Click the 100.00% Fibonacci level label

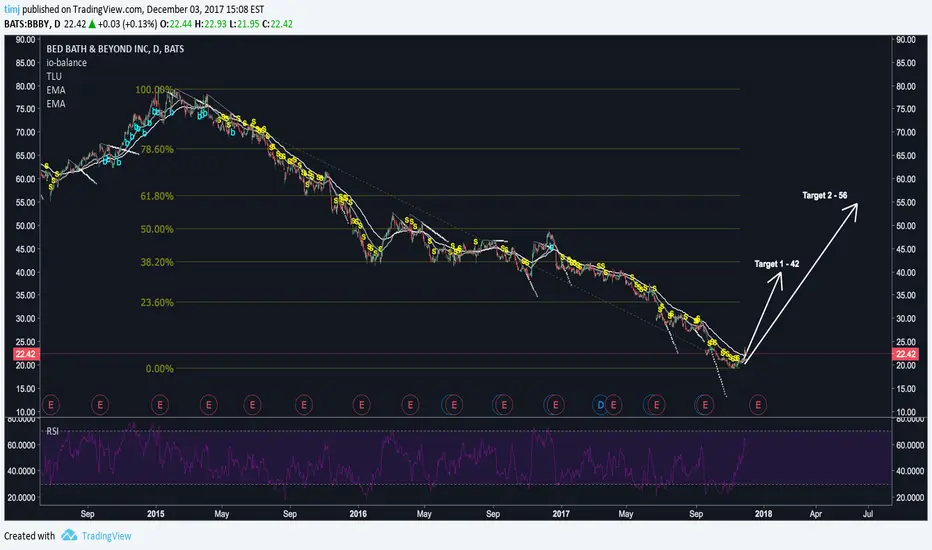click(x=154, y=90)
